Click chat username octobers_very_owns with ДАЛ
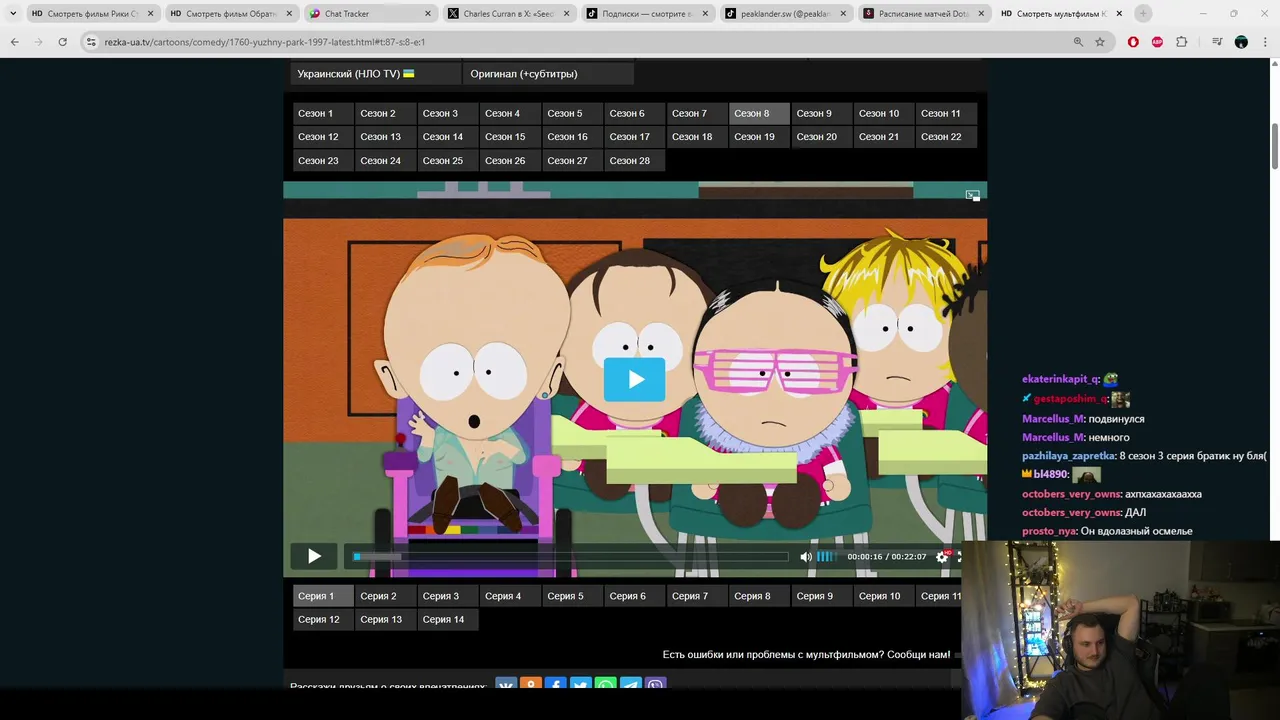Image resolution: width=1280 pixels, height=720 pixels. (1072, 513)
